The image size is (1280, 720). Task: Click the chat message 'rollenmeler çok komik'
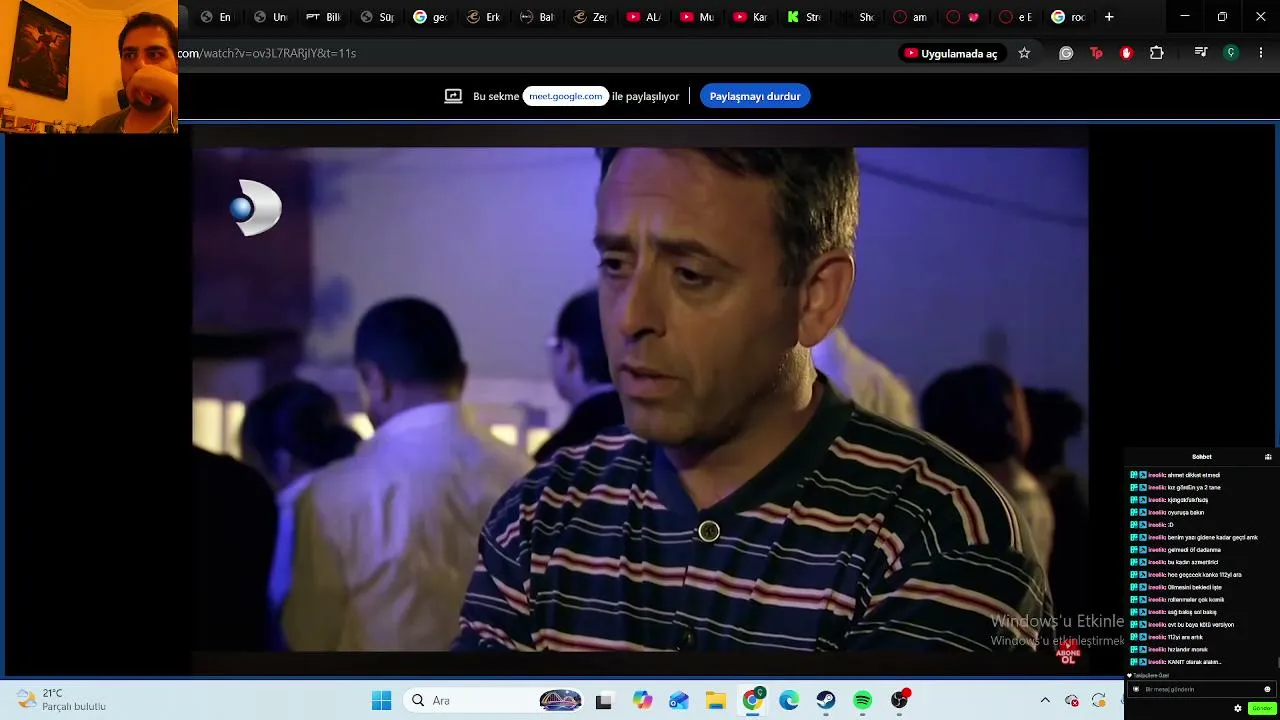[x=1196, y=600]
